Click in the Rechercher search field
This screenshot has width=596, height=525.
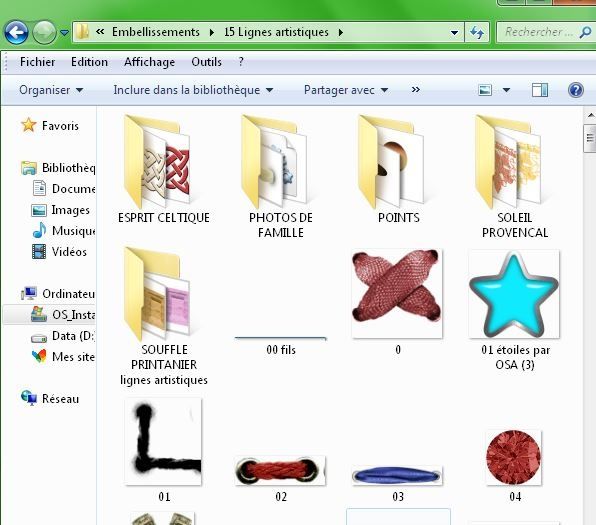click(539, 32)
